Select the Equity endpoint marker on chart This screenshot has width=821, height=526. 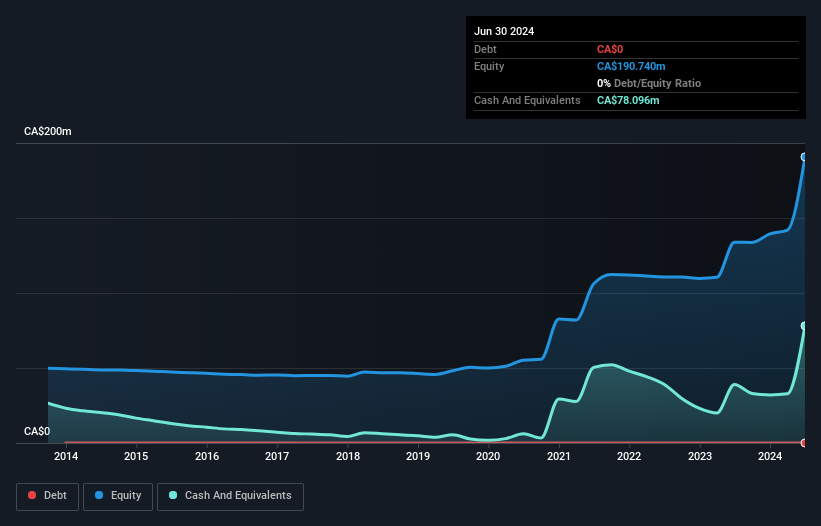tap(804, 157)
